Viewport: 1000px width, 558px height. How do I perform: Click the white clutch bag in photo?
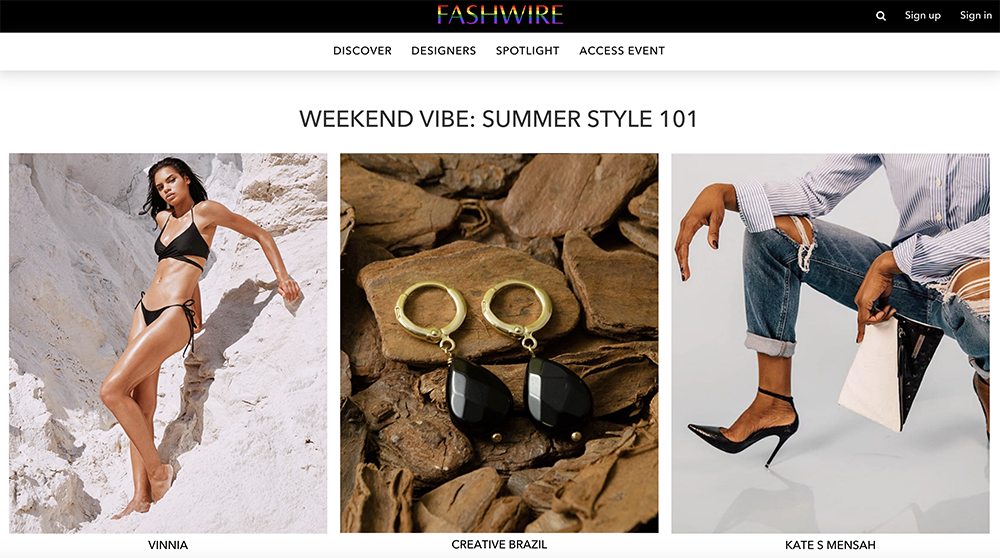(x=871, y=373)
